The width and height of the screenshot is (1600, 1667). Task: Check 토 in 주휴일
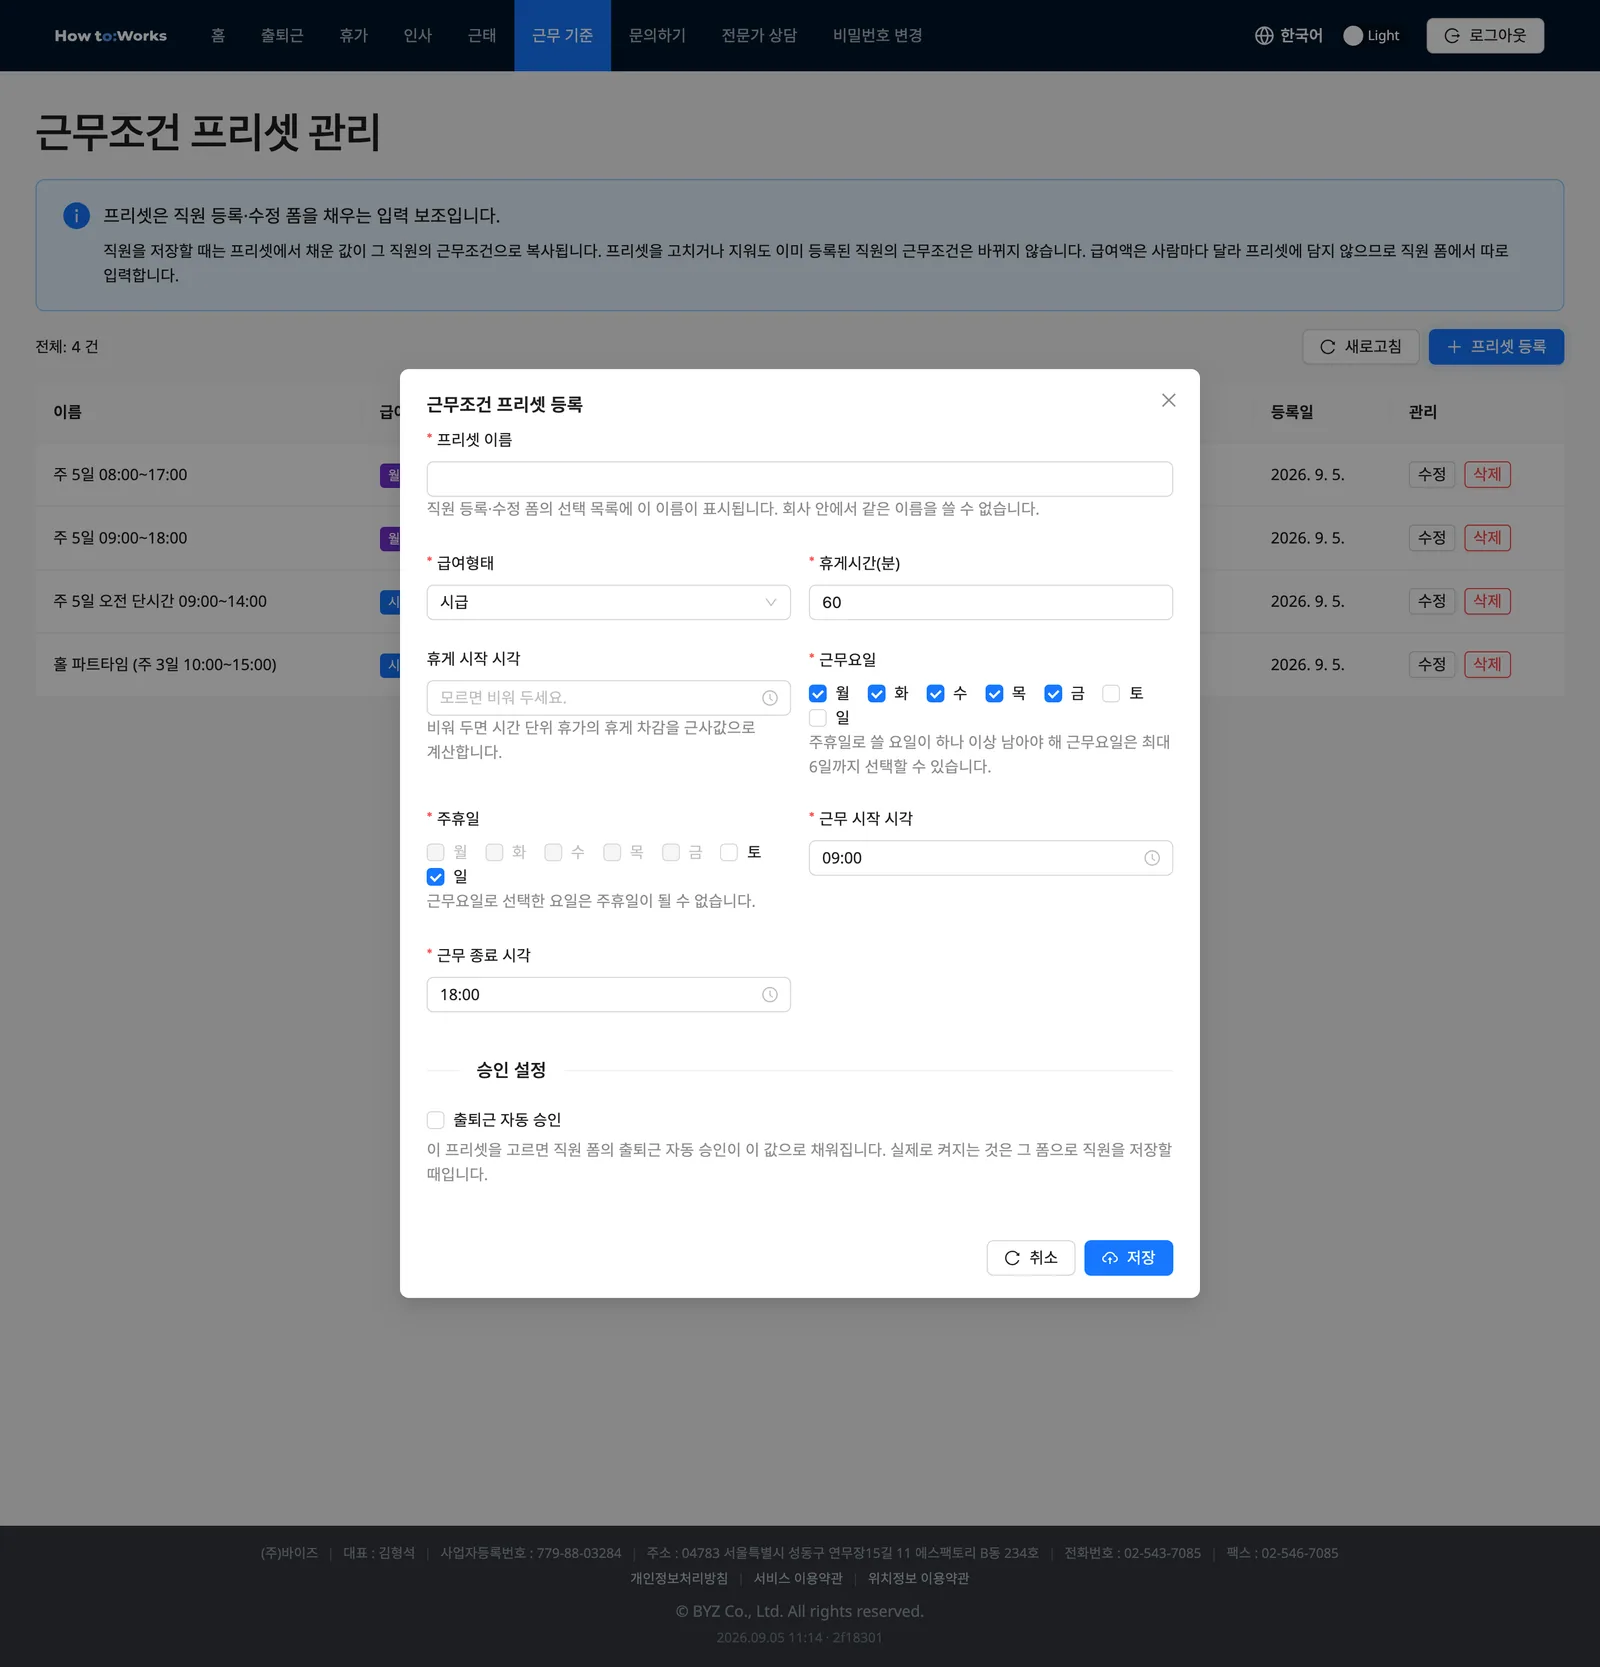[729, 852]
